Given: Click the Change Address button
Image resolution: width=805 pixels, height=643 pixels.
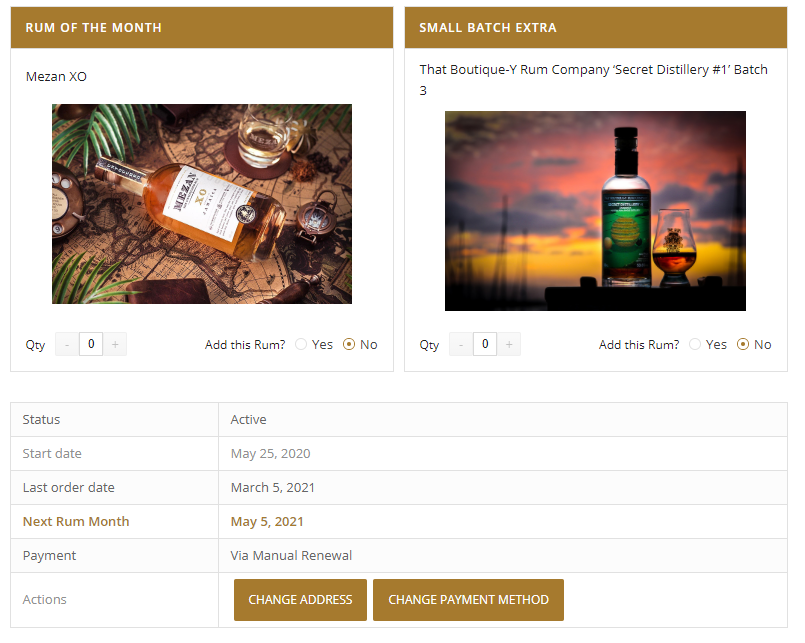Looking at the screenshot, I should 300,600.
